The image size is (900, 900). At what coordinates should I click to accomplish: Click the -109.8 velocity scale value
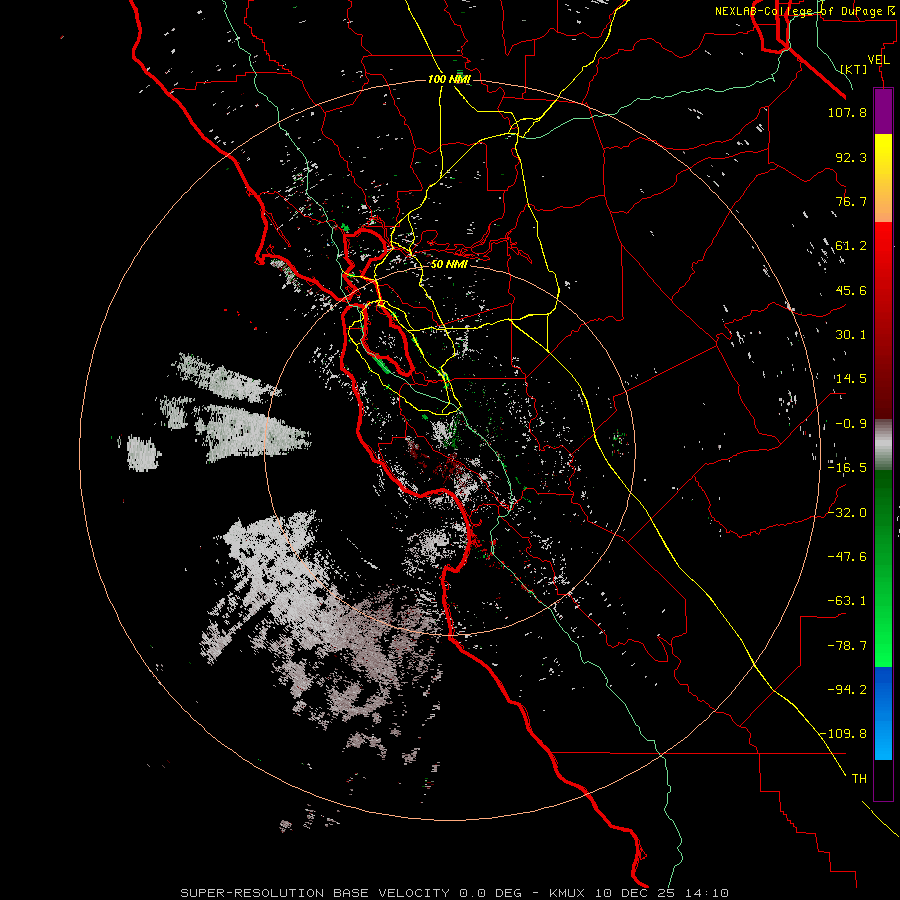click(844, 734)
